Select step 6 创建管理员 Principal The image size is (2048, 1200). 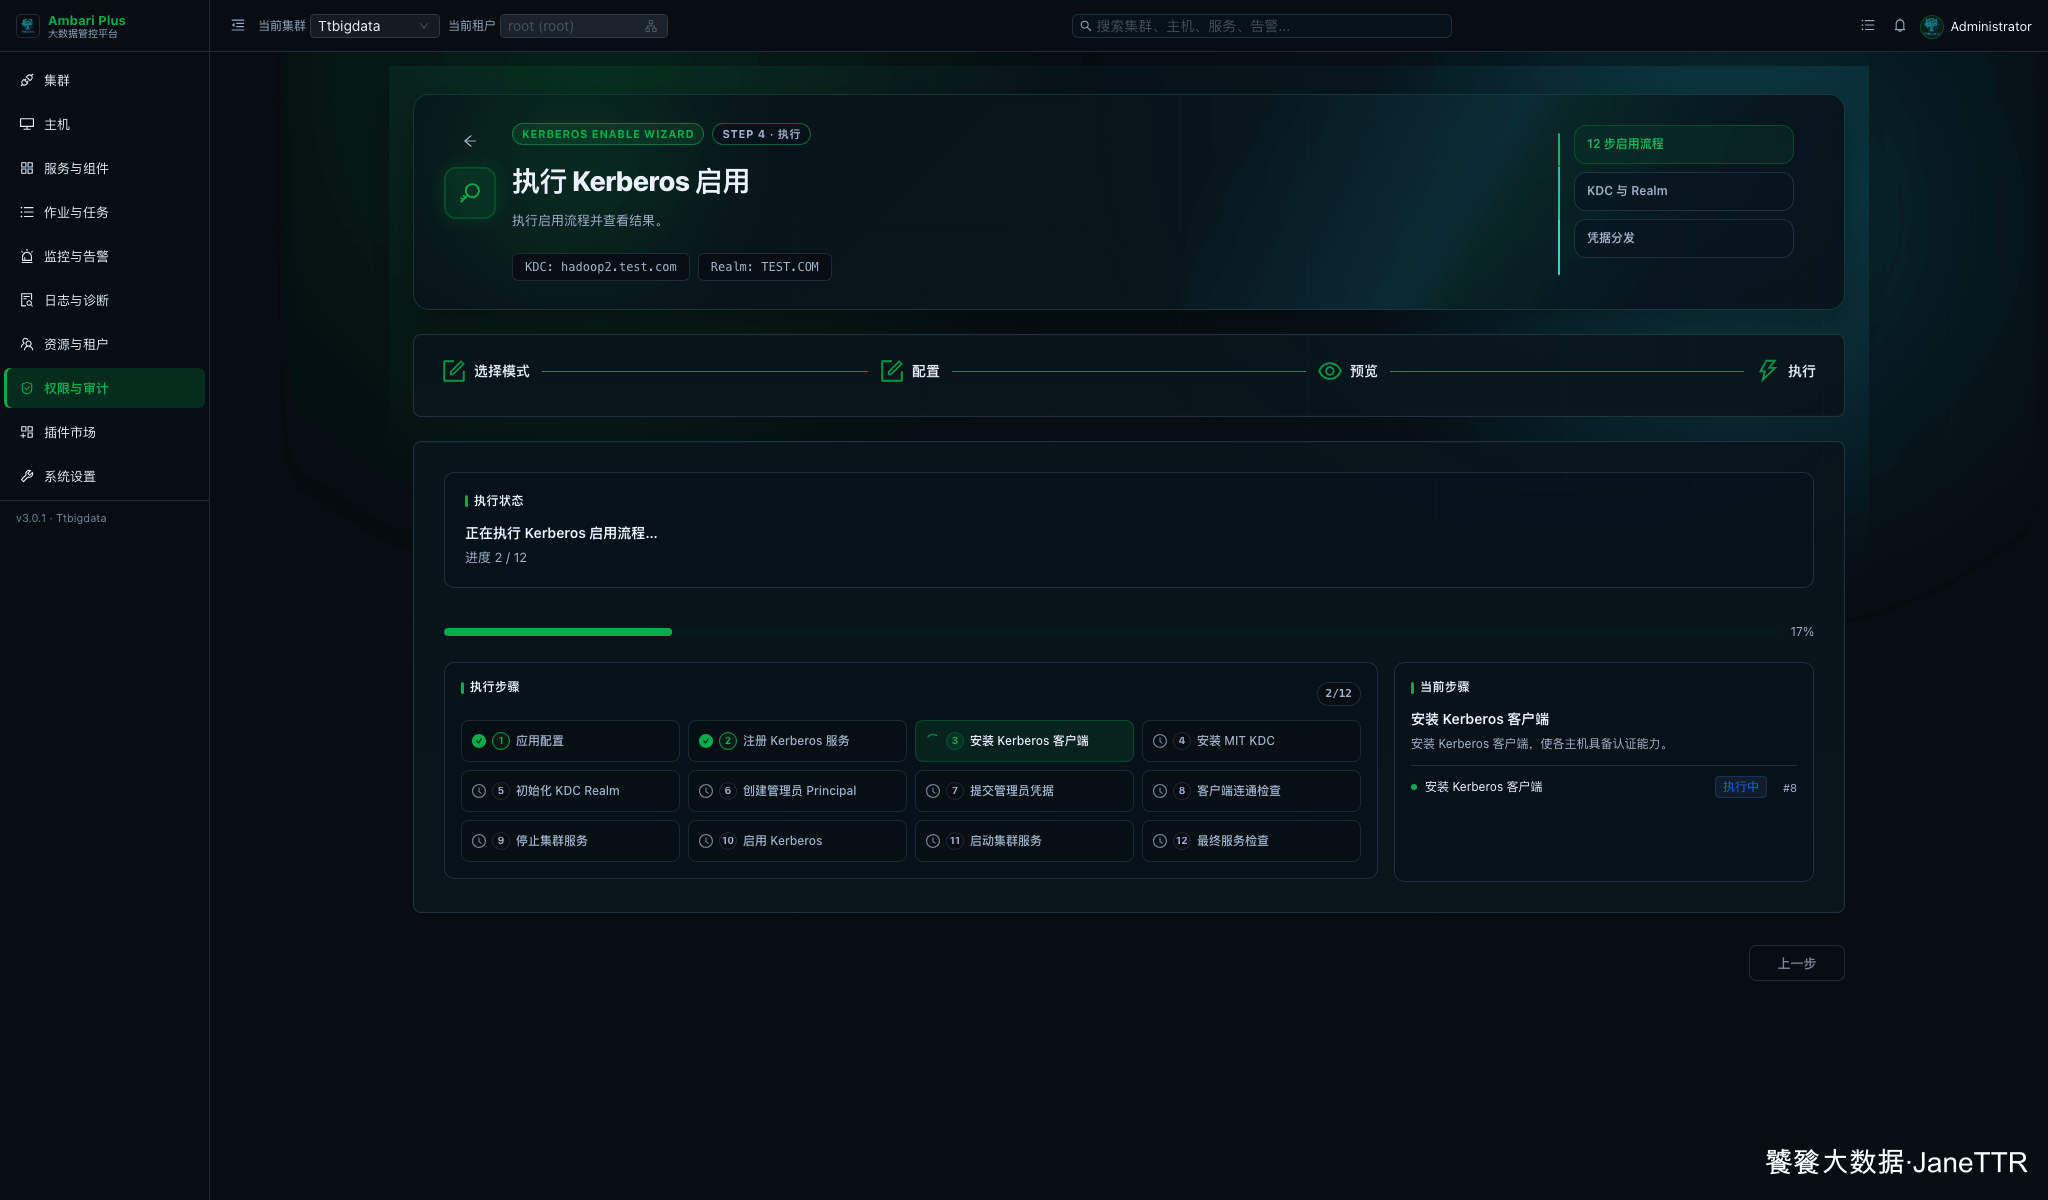[797, 791]
